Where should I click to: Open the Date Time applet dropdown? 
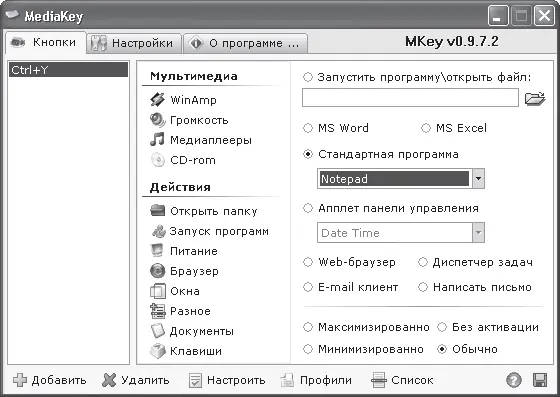tap(478, 233)
